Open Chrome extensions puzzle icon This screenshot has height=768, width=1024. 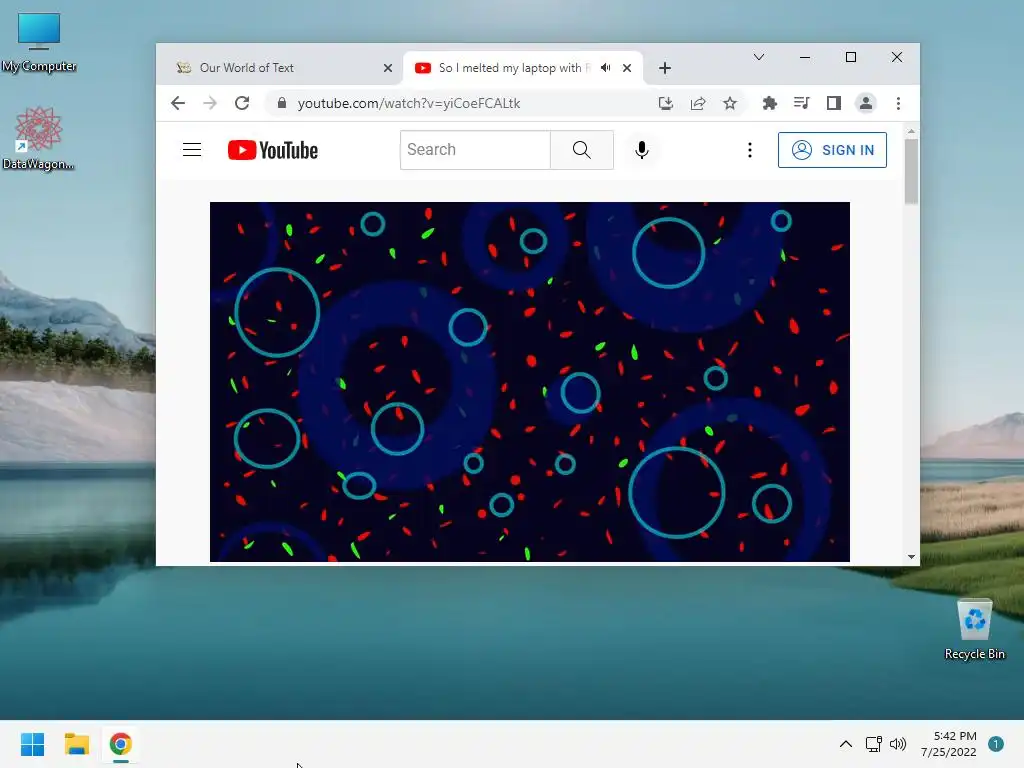770,103
